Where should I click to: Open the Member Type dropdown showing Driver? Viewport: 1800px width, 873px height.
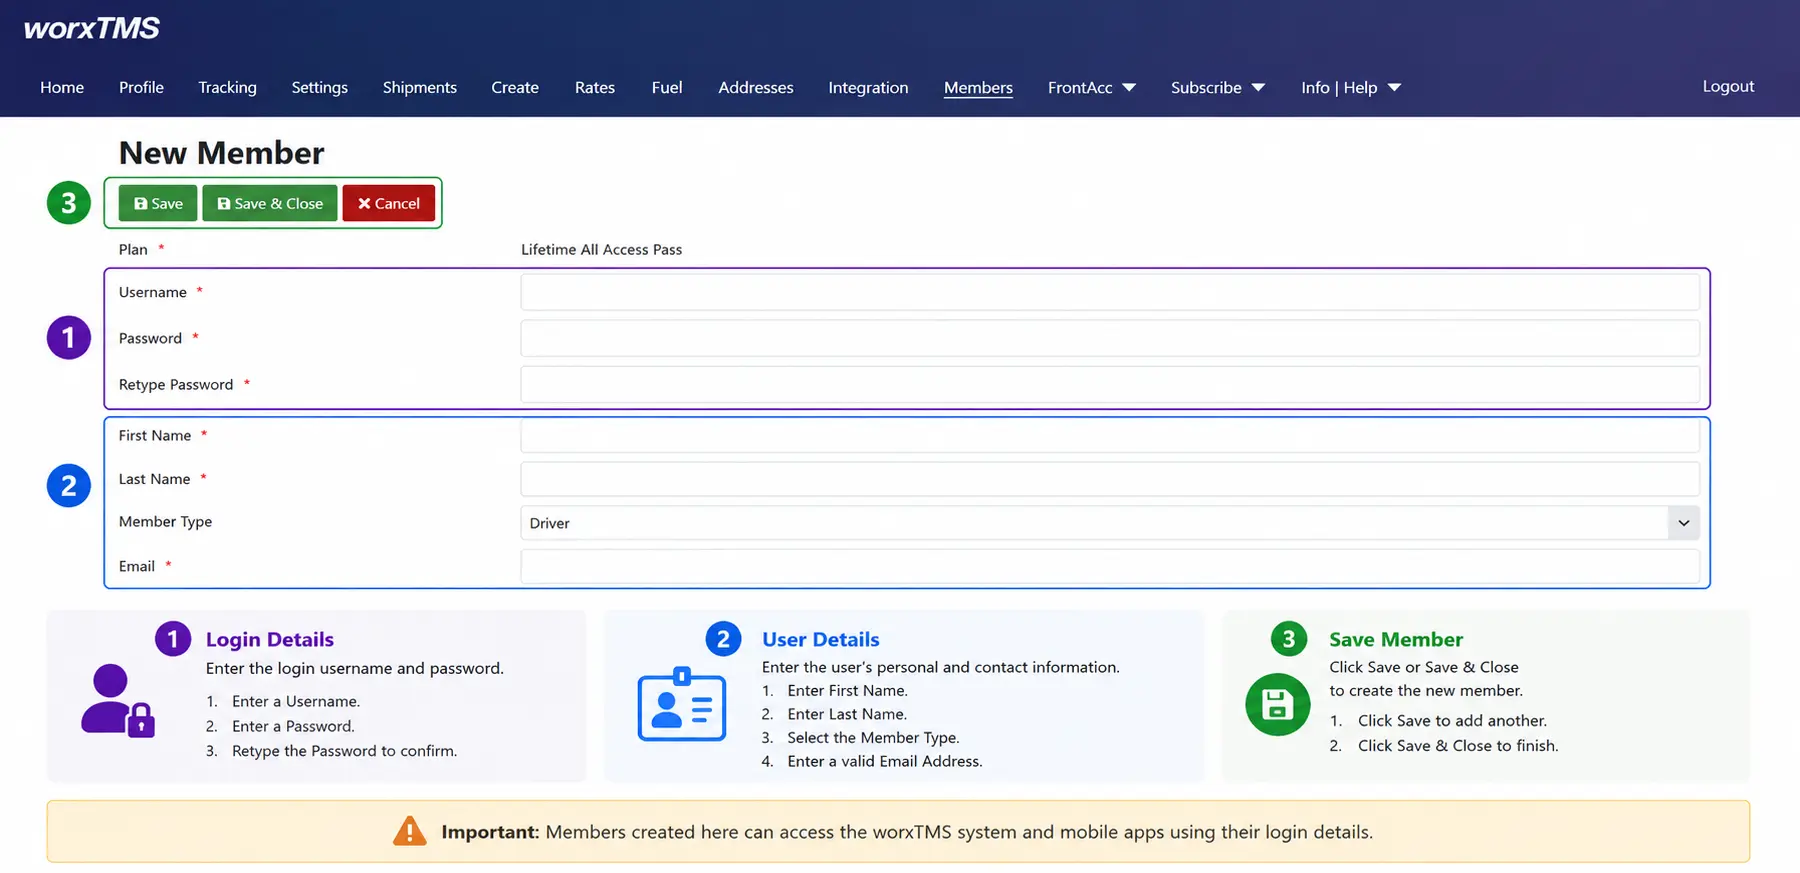tap(1110, 523)
